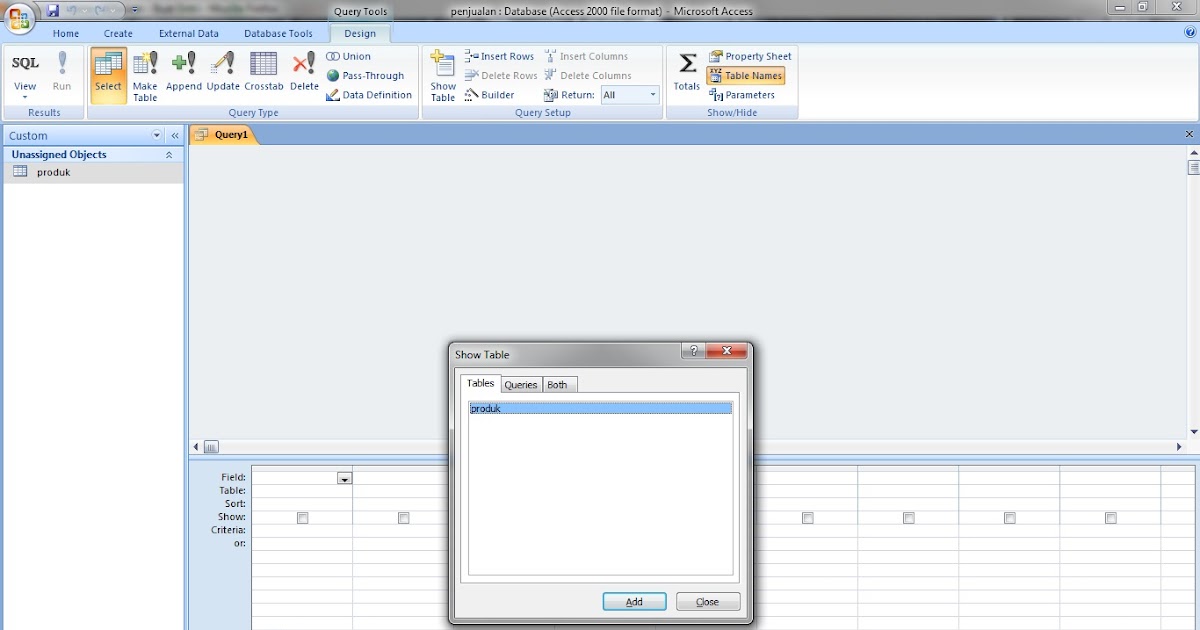The height and width of the screenshot is (630, 1200).
Task: Select the Union query option
Action: pos(349,56)
